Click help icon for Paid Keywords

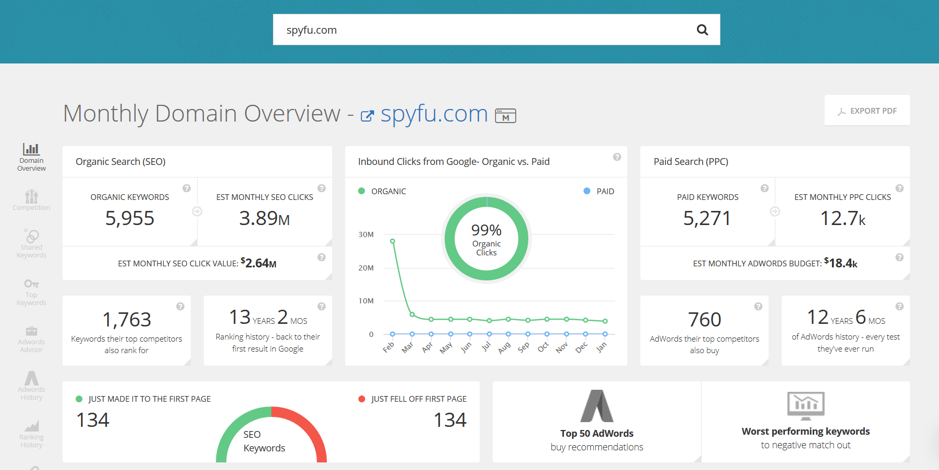click(764, 188)
